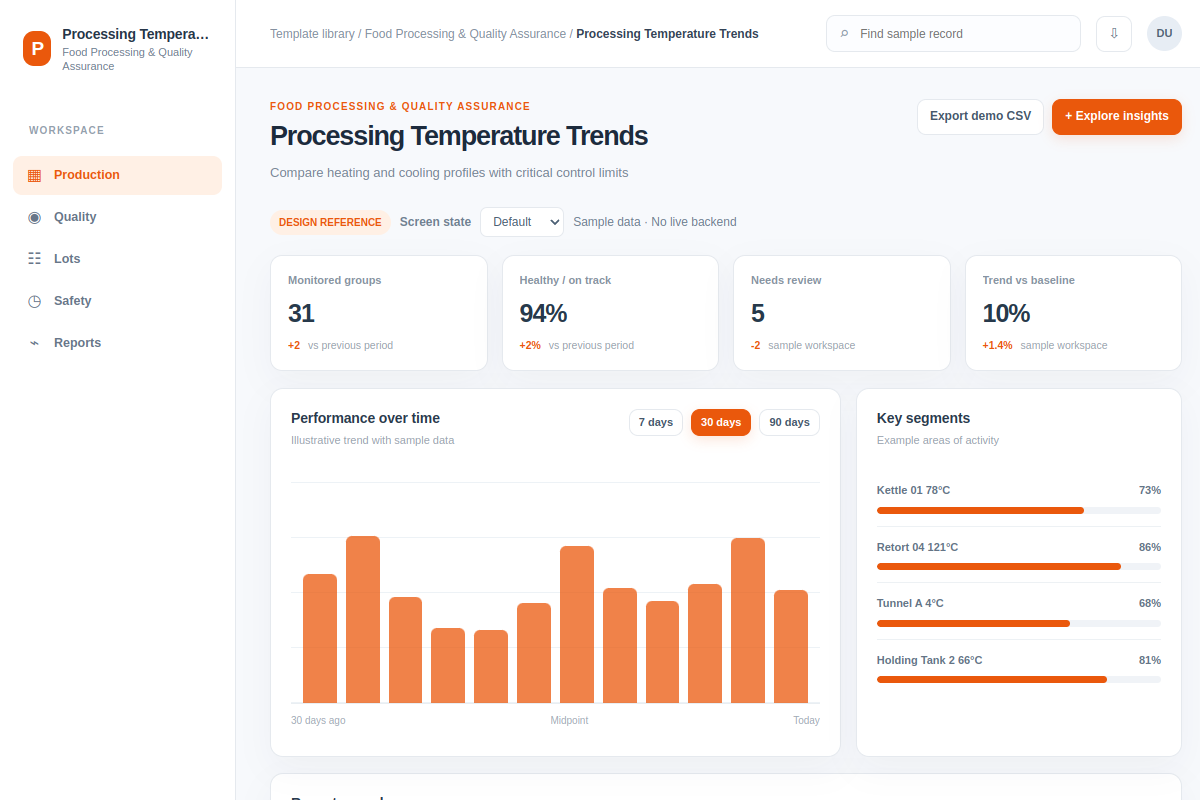Open the Needs review card
1200x800 pixels.
(x=842, y=313)
